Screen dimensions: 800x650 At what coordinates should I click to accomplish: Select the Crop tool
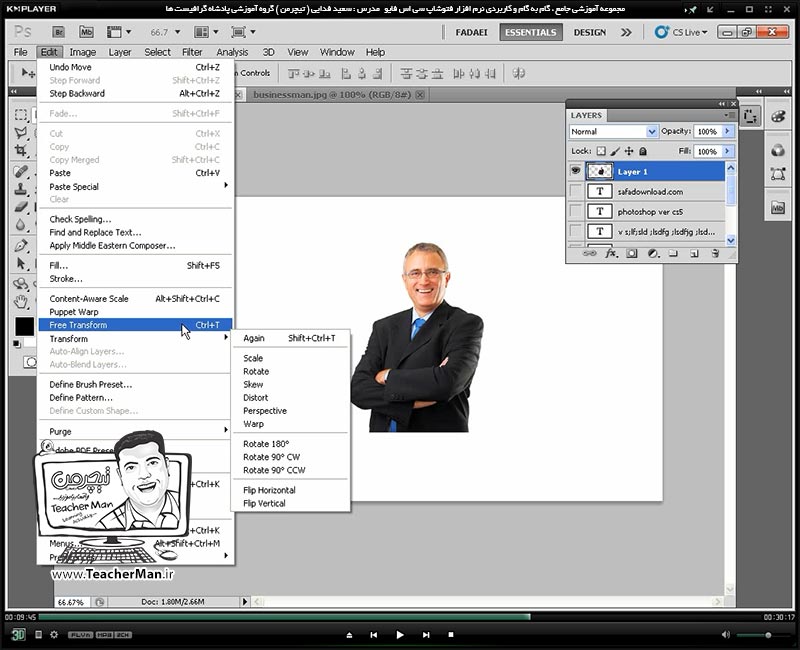pyautogui.click(x=20, y=151)
